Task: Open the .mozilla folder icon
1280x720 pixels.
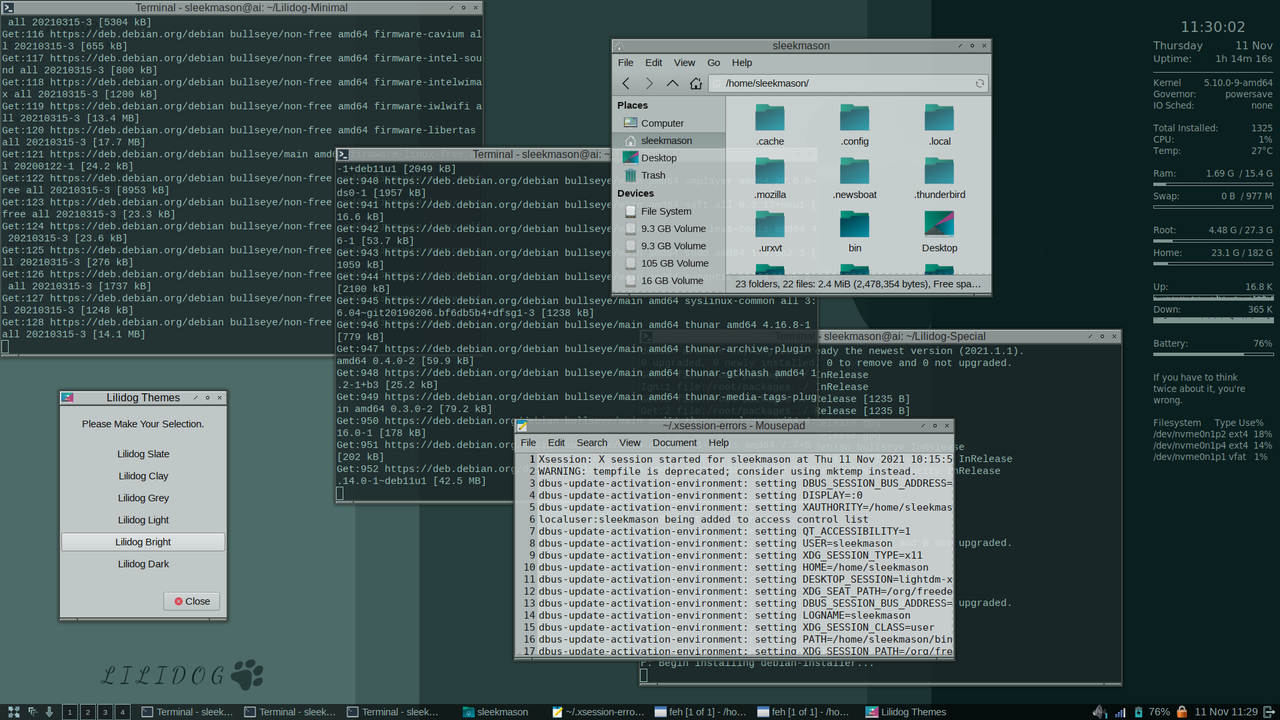Action: click(770, 171)
